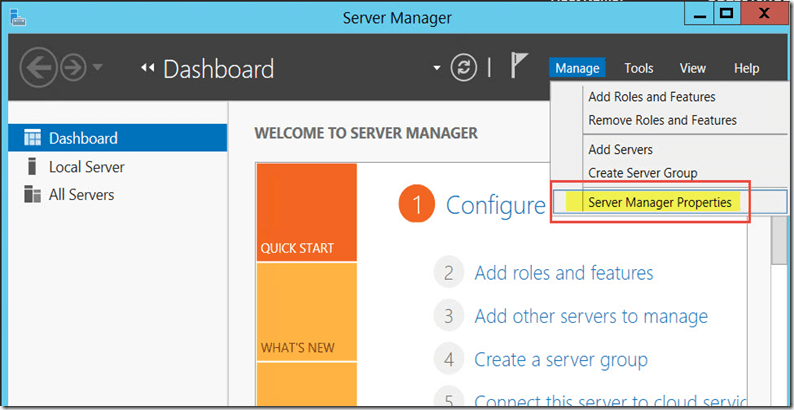Image resolution: width=794 pixels, height=410 pixels.
Task: Open the notifications flag icon
Action: [520, 67]
